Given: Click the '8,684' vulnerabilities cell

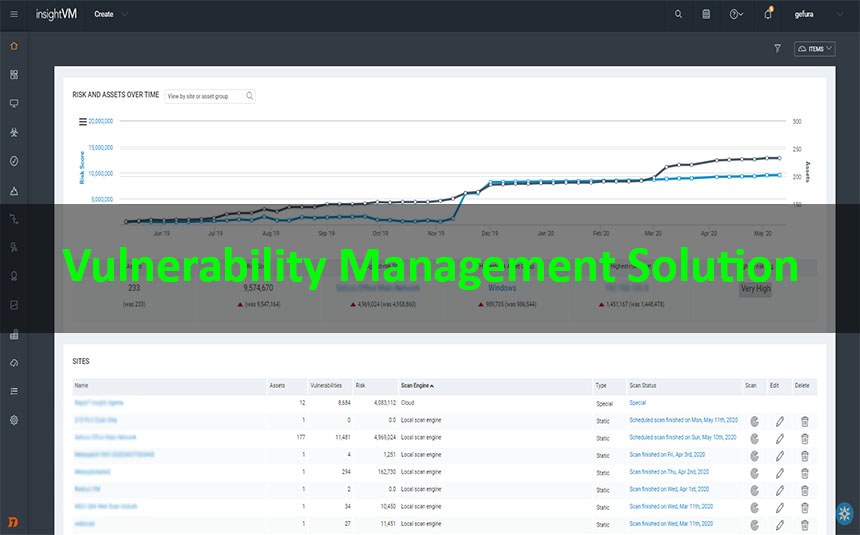Looking at the screenshot, I should pyautogui.click(x=344, y=403).
